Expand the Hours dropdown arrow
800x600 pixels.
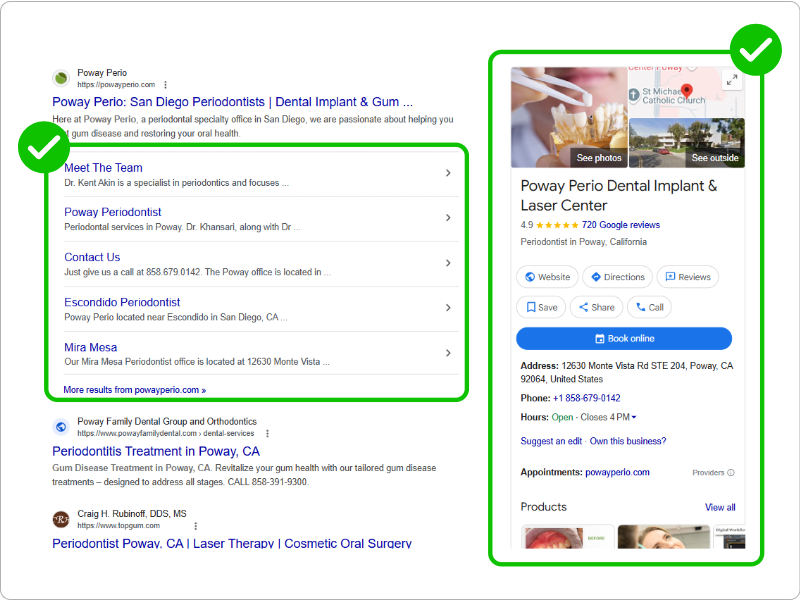[634, 417]
